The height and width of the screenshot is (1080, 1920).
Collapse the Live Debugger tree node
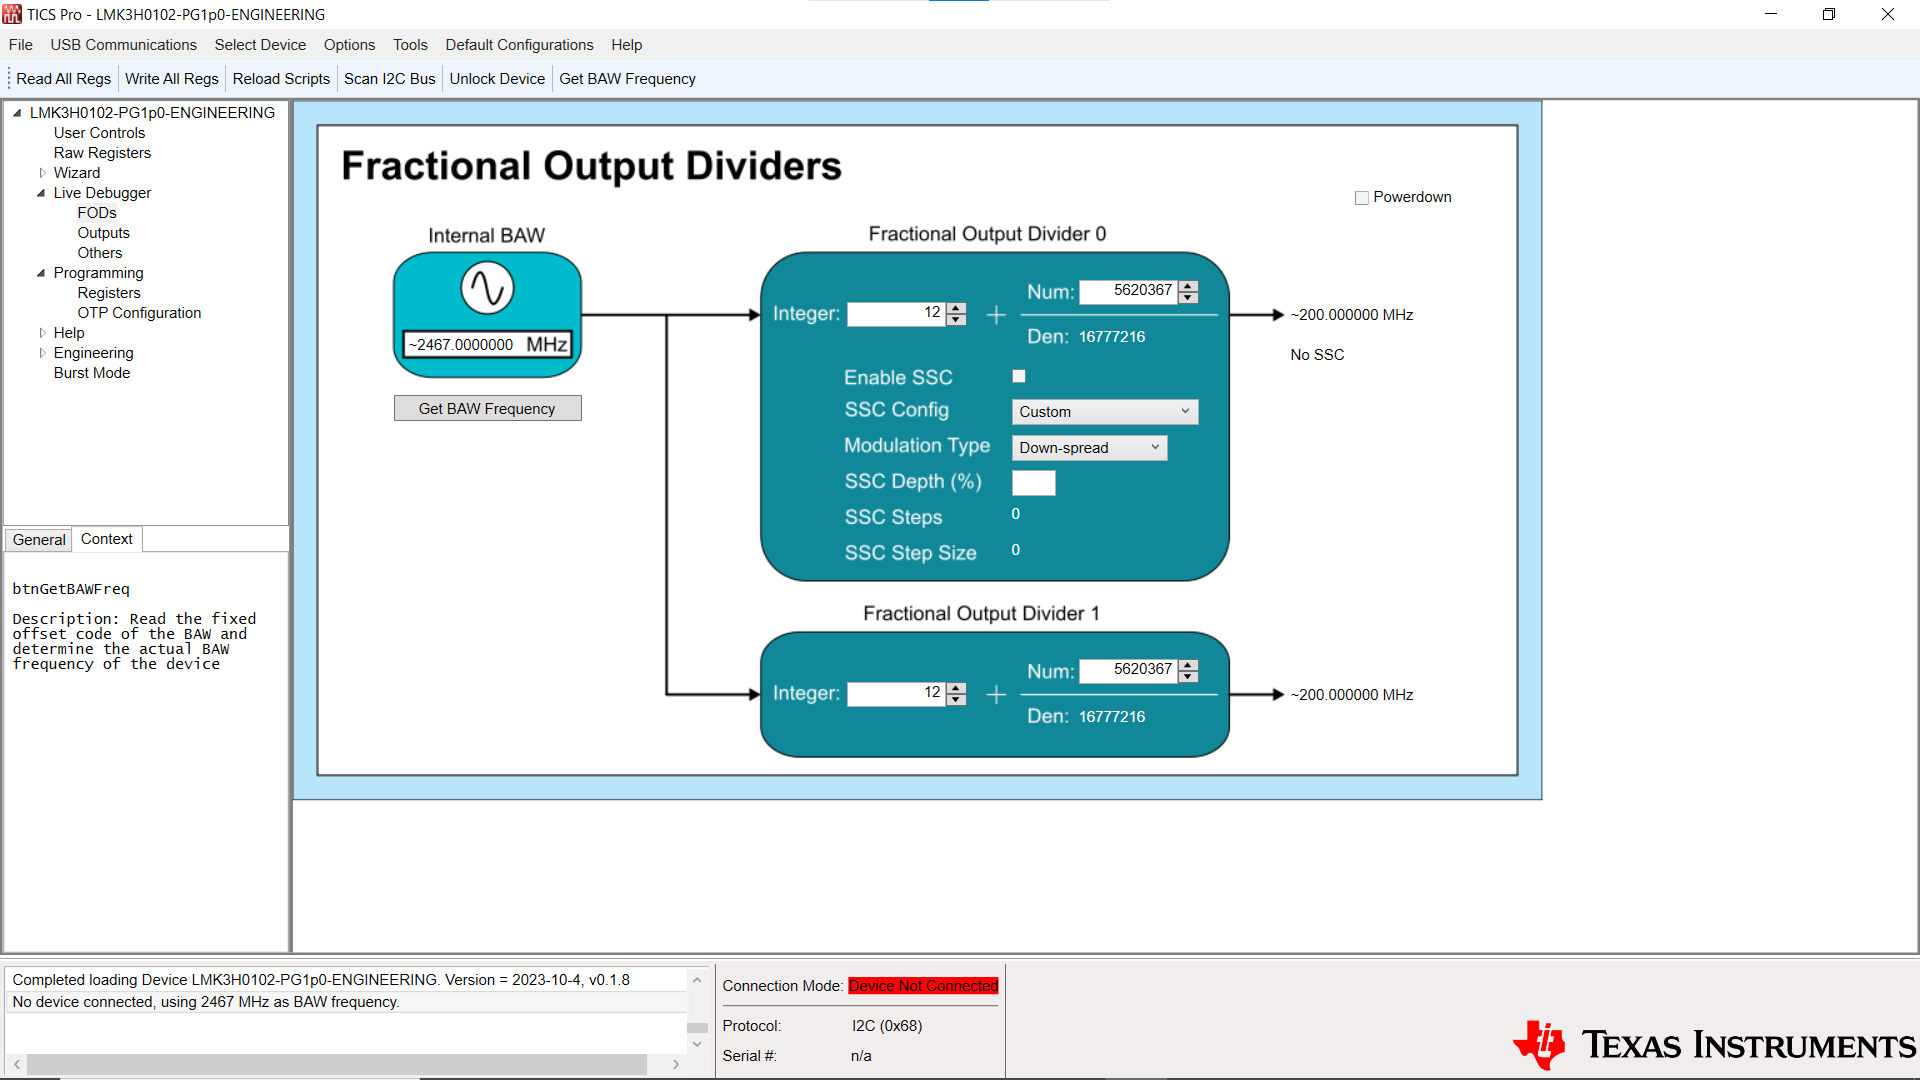tap(42, 193)
